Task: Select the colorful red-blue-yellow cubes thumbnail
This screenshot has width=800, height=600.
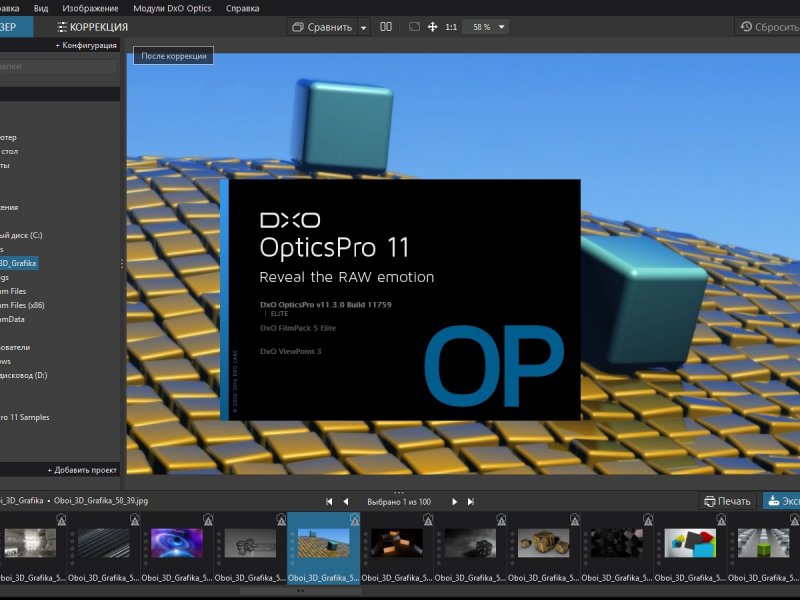Action: [690, 543]
